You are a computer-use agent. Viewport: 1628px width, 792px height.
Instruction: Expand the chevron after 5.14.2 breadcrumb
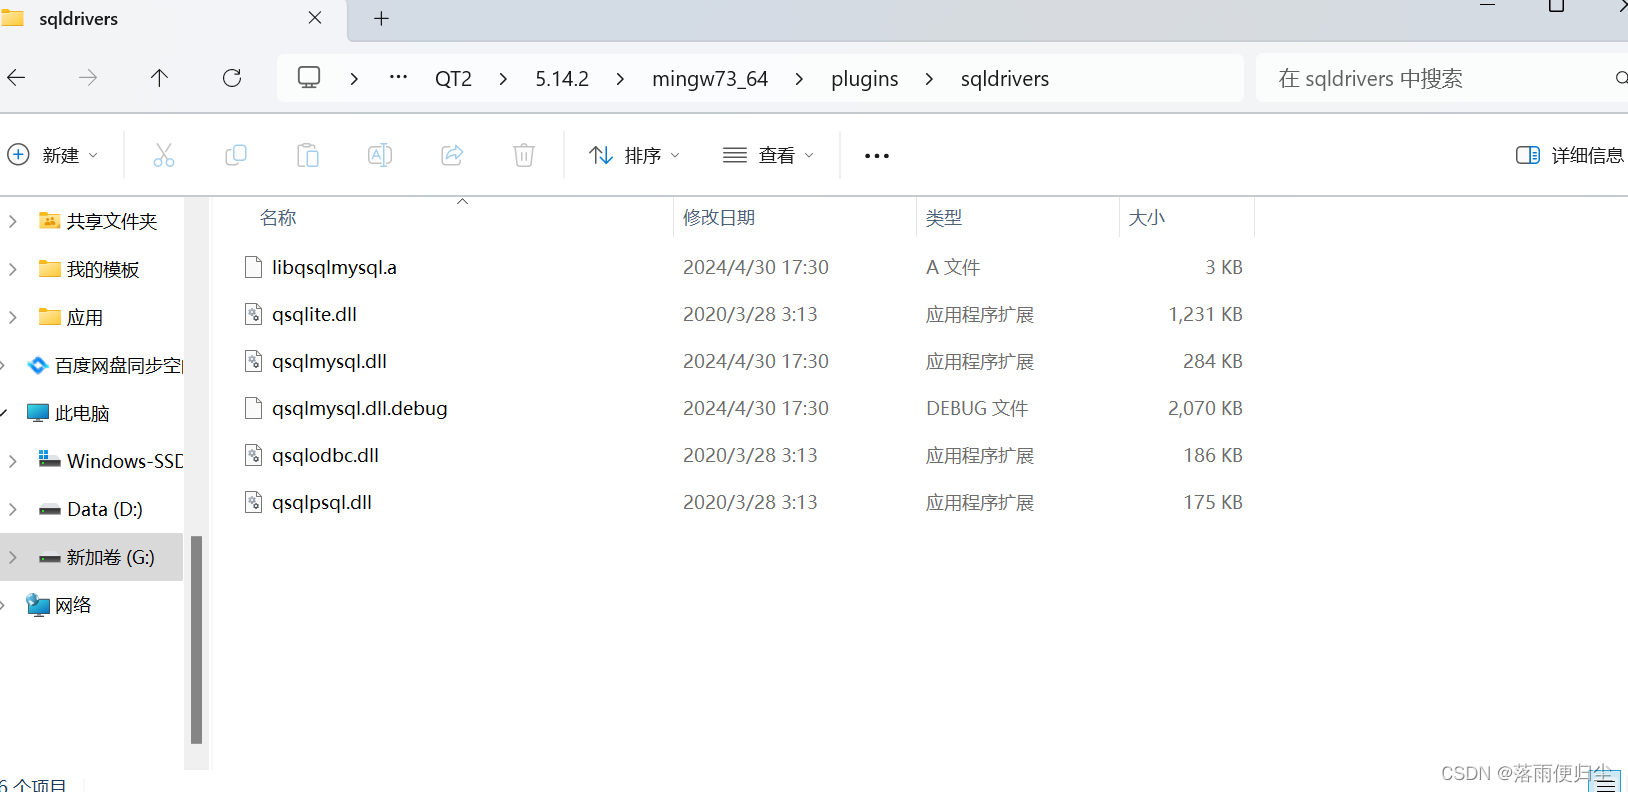point(620,78)
